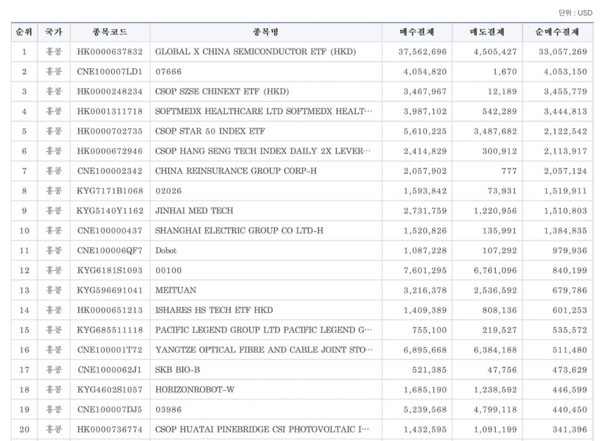Select CHINA REINSURANCE GROUP CORP-H
The image size is (600, 441).
tap(236, 171)
